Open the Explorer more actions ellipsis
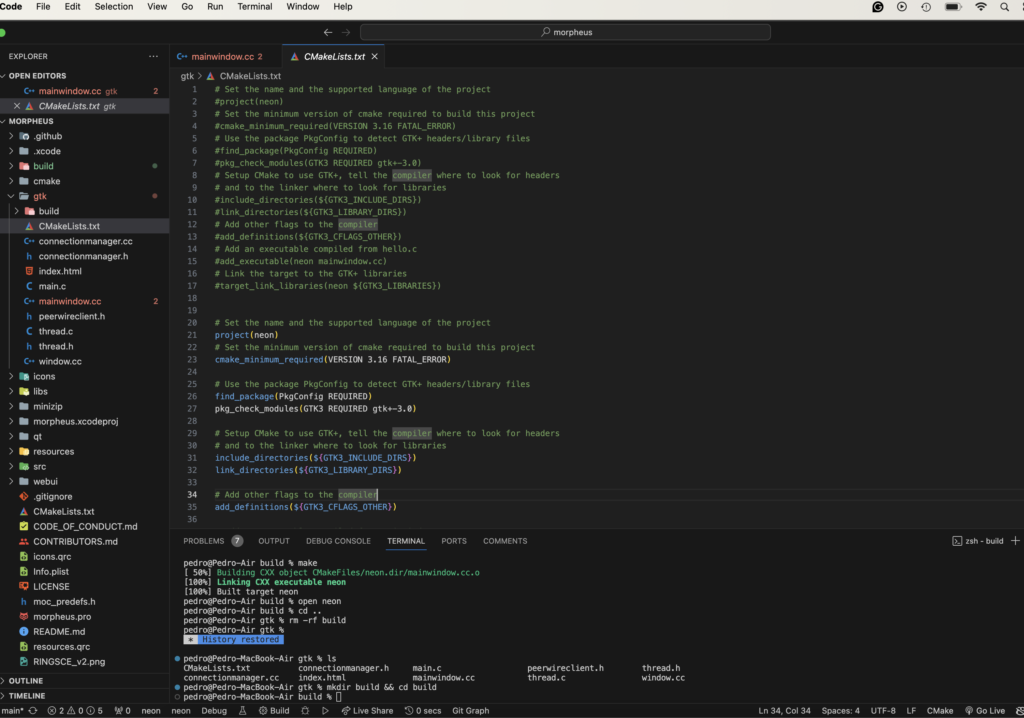Screen dimensions: 1024x718 click(x=153, y=56)
